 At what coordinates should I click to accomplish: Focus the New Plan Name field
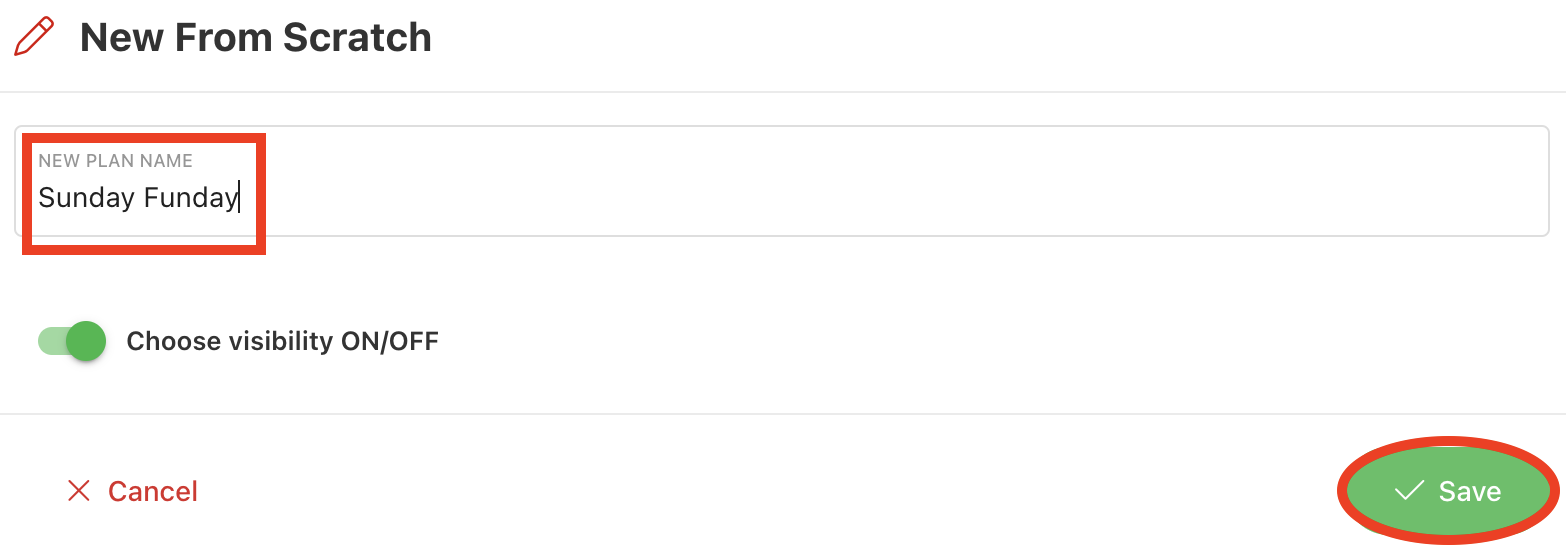[x=782, y=181]
